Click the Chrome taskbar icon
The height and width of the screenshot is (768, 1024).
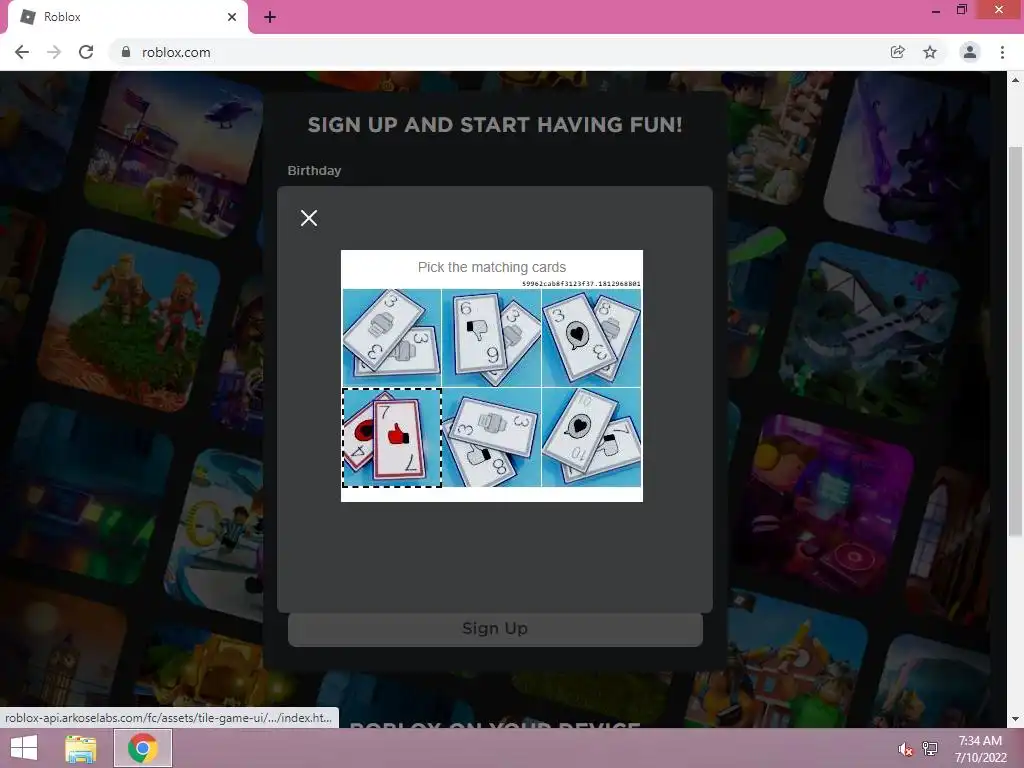pos(143,748)
